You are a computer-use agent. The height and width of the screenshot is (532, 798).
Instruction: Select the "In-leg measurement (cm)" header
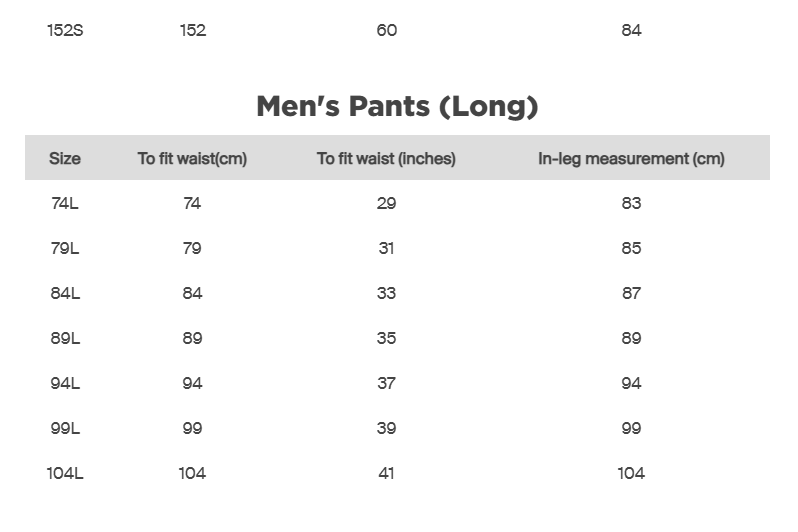(x=631, y=158)
